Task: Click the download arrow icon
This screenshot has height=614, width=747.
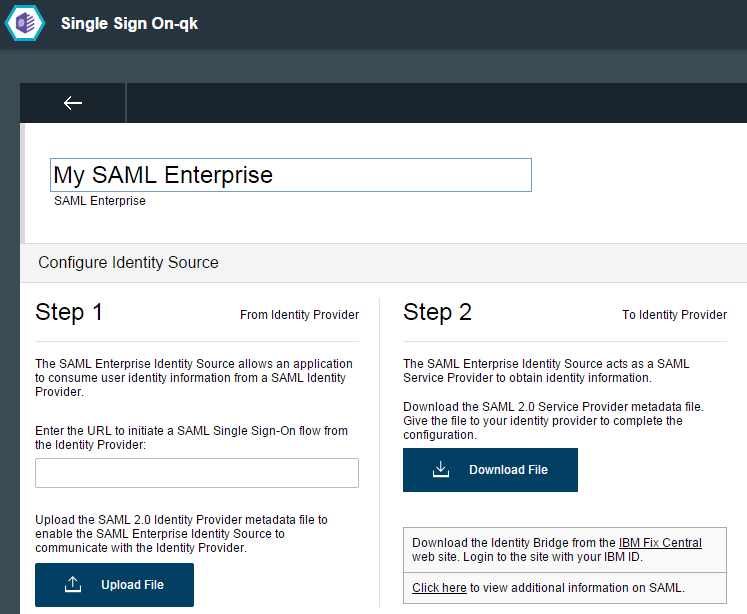Action: [x=441, y=469]
